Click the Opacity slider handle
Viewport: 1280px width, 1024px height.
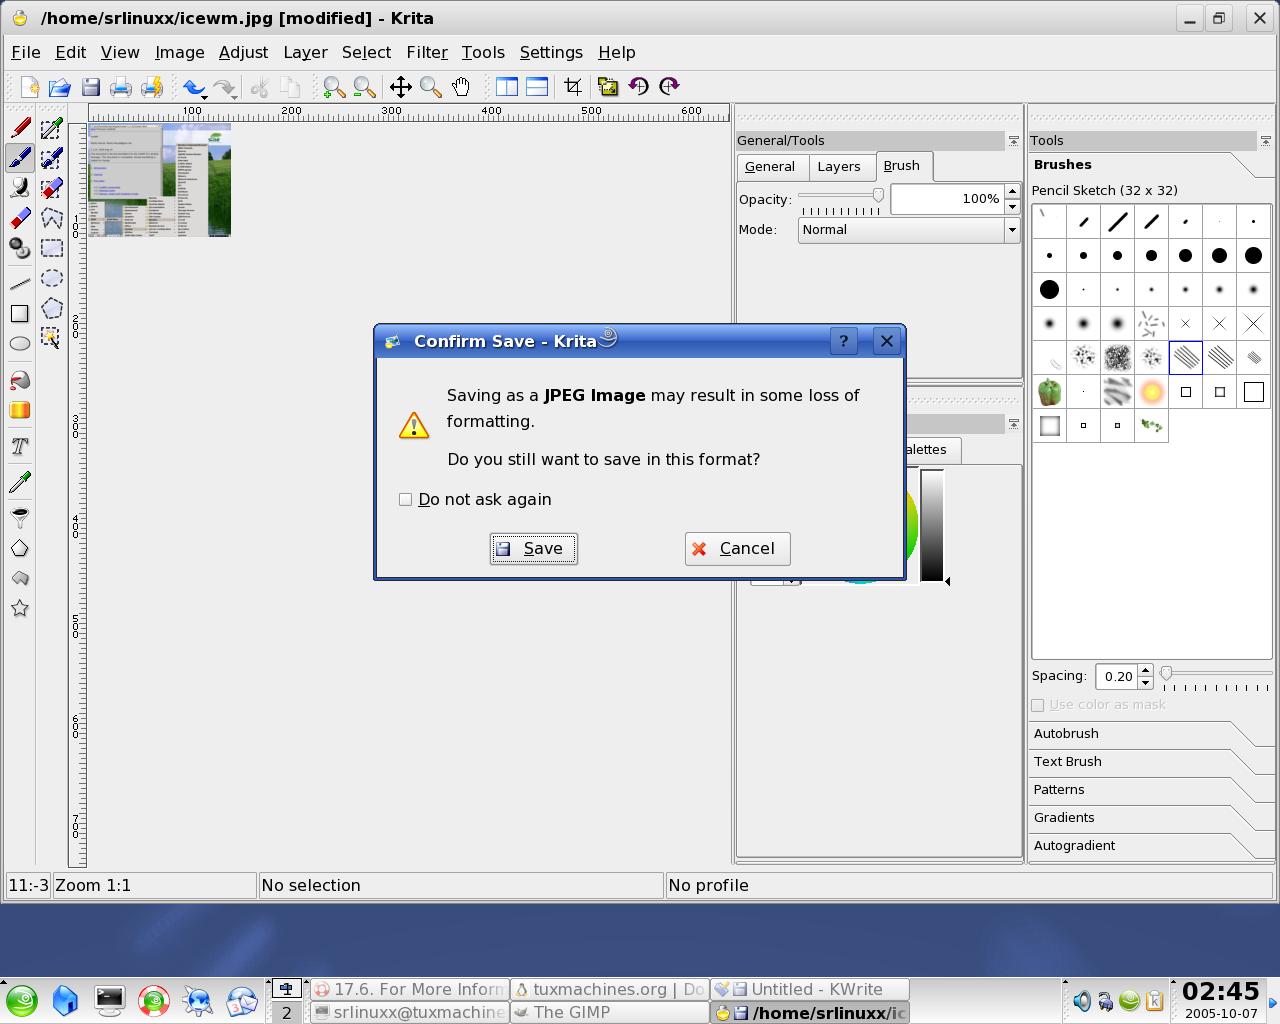878,196
